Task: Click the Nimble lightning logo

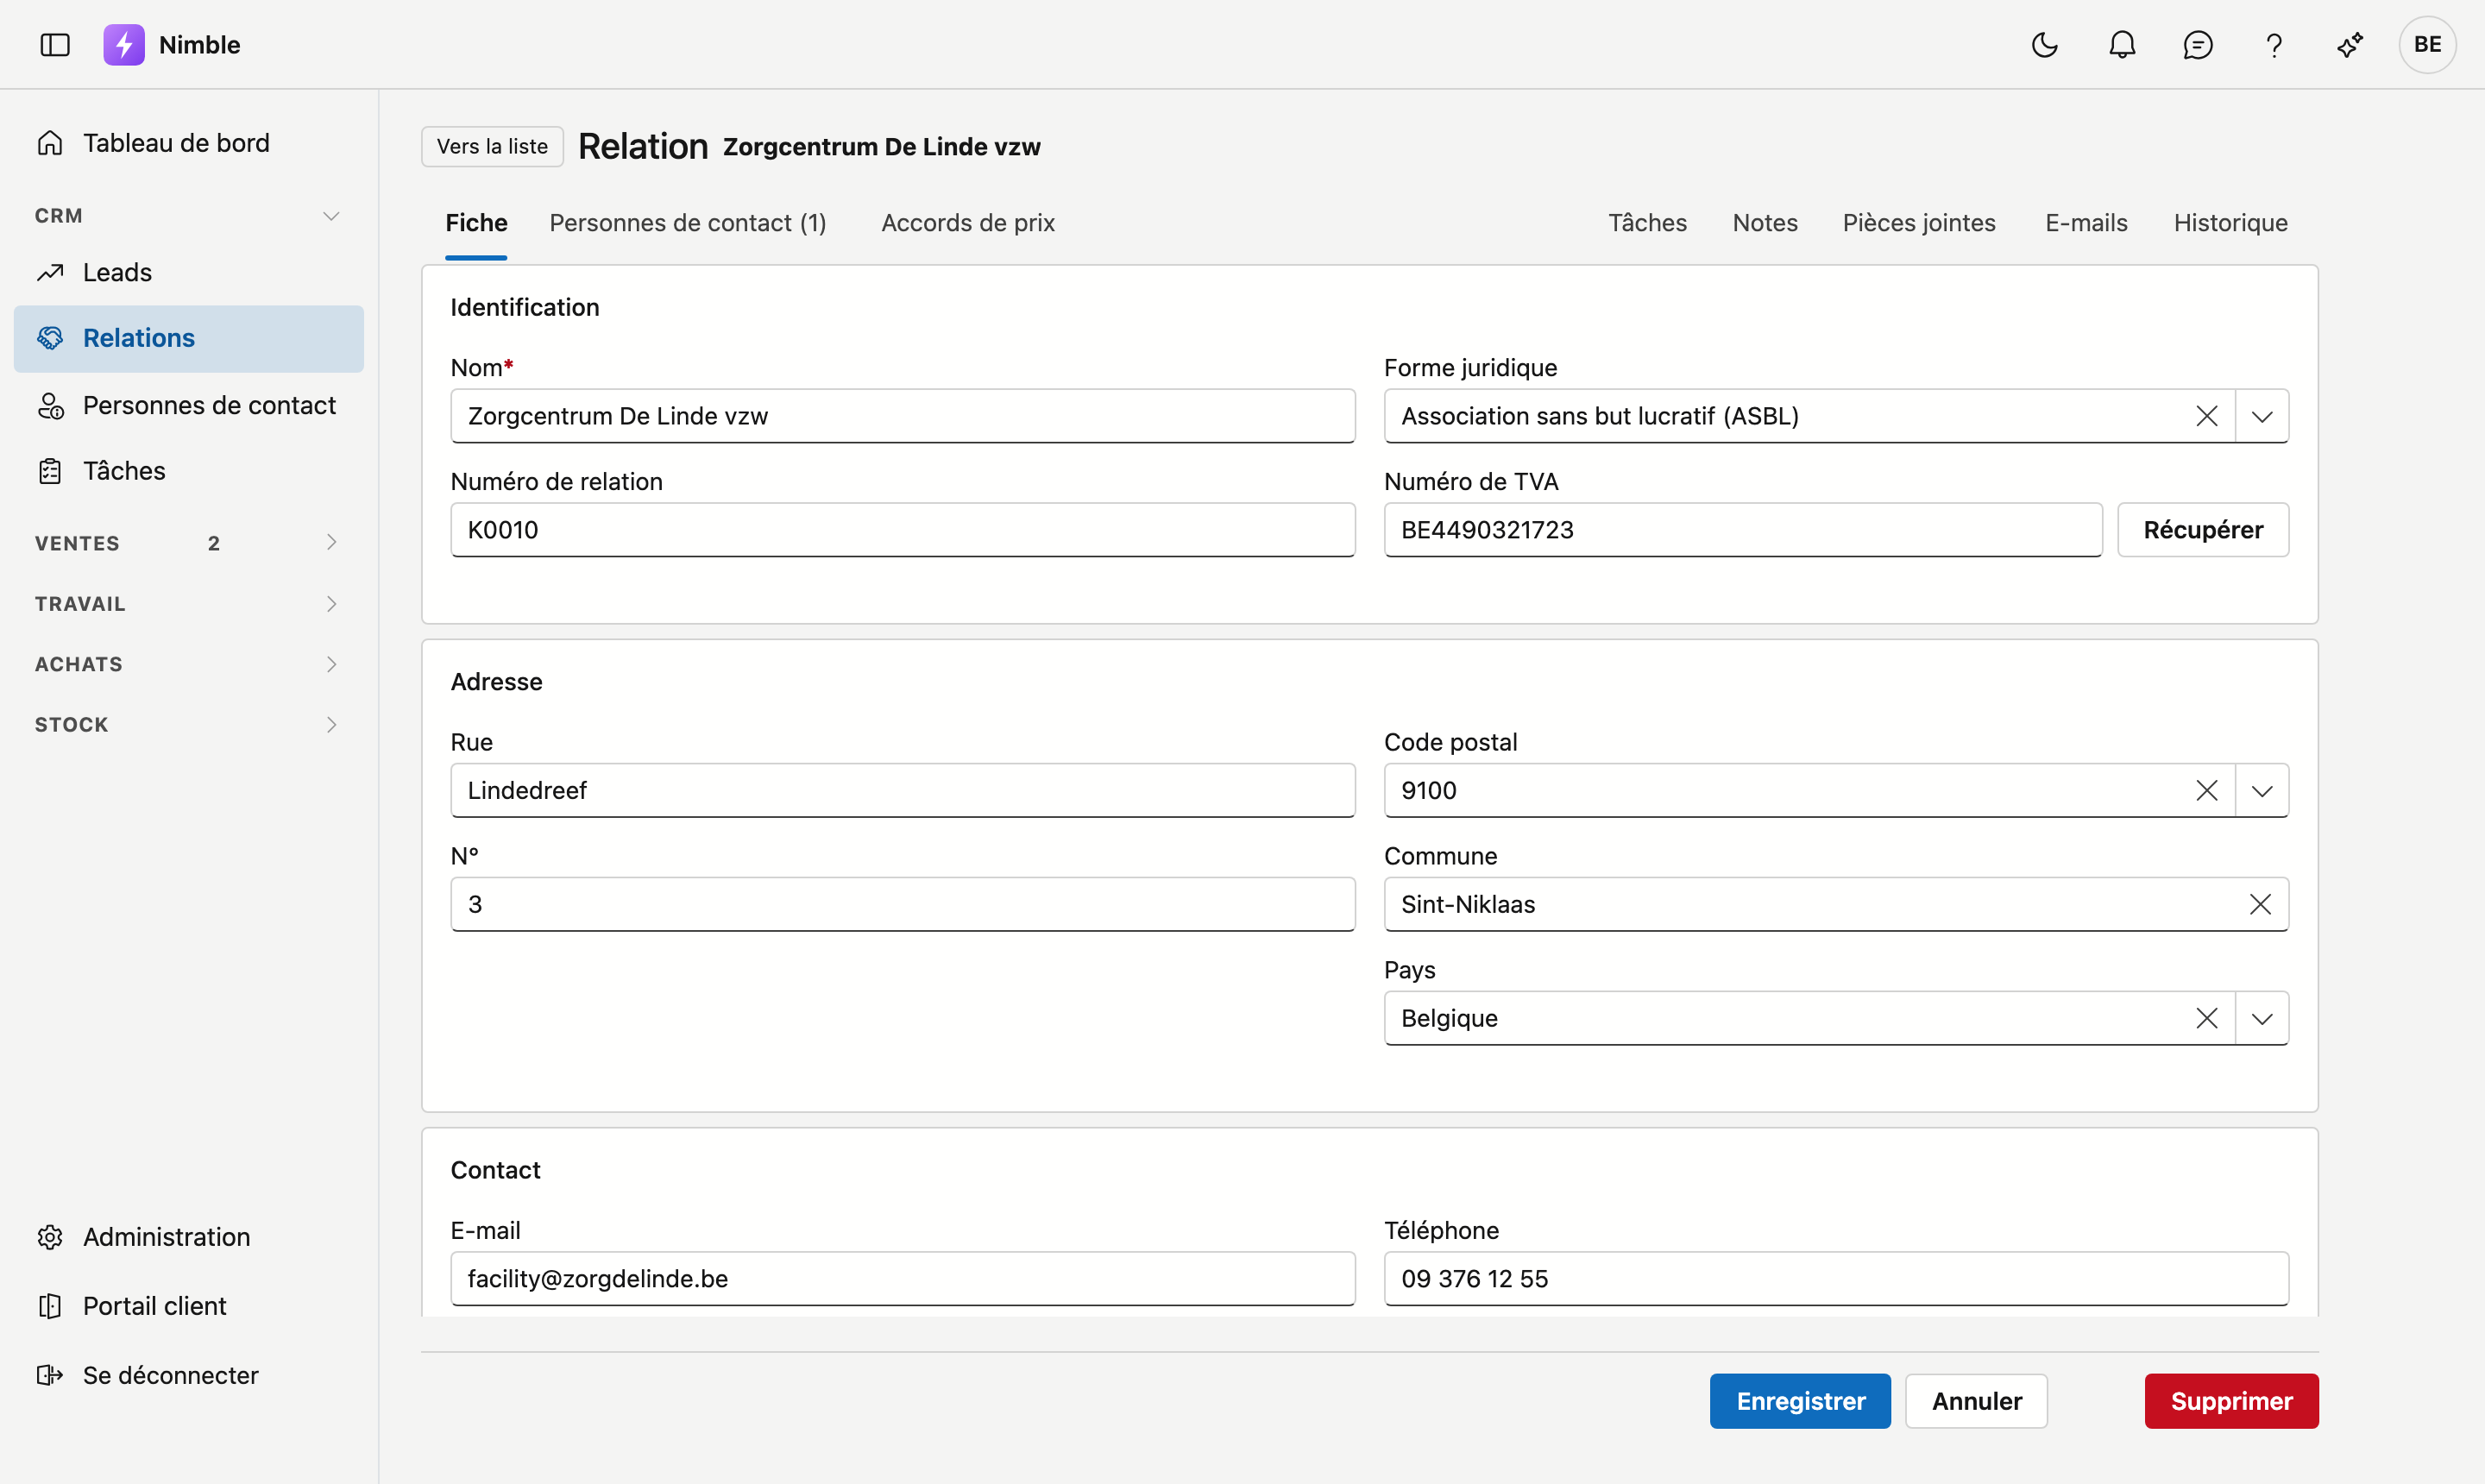Action: pyautogui.click(x=124, y=45)
